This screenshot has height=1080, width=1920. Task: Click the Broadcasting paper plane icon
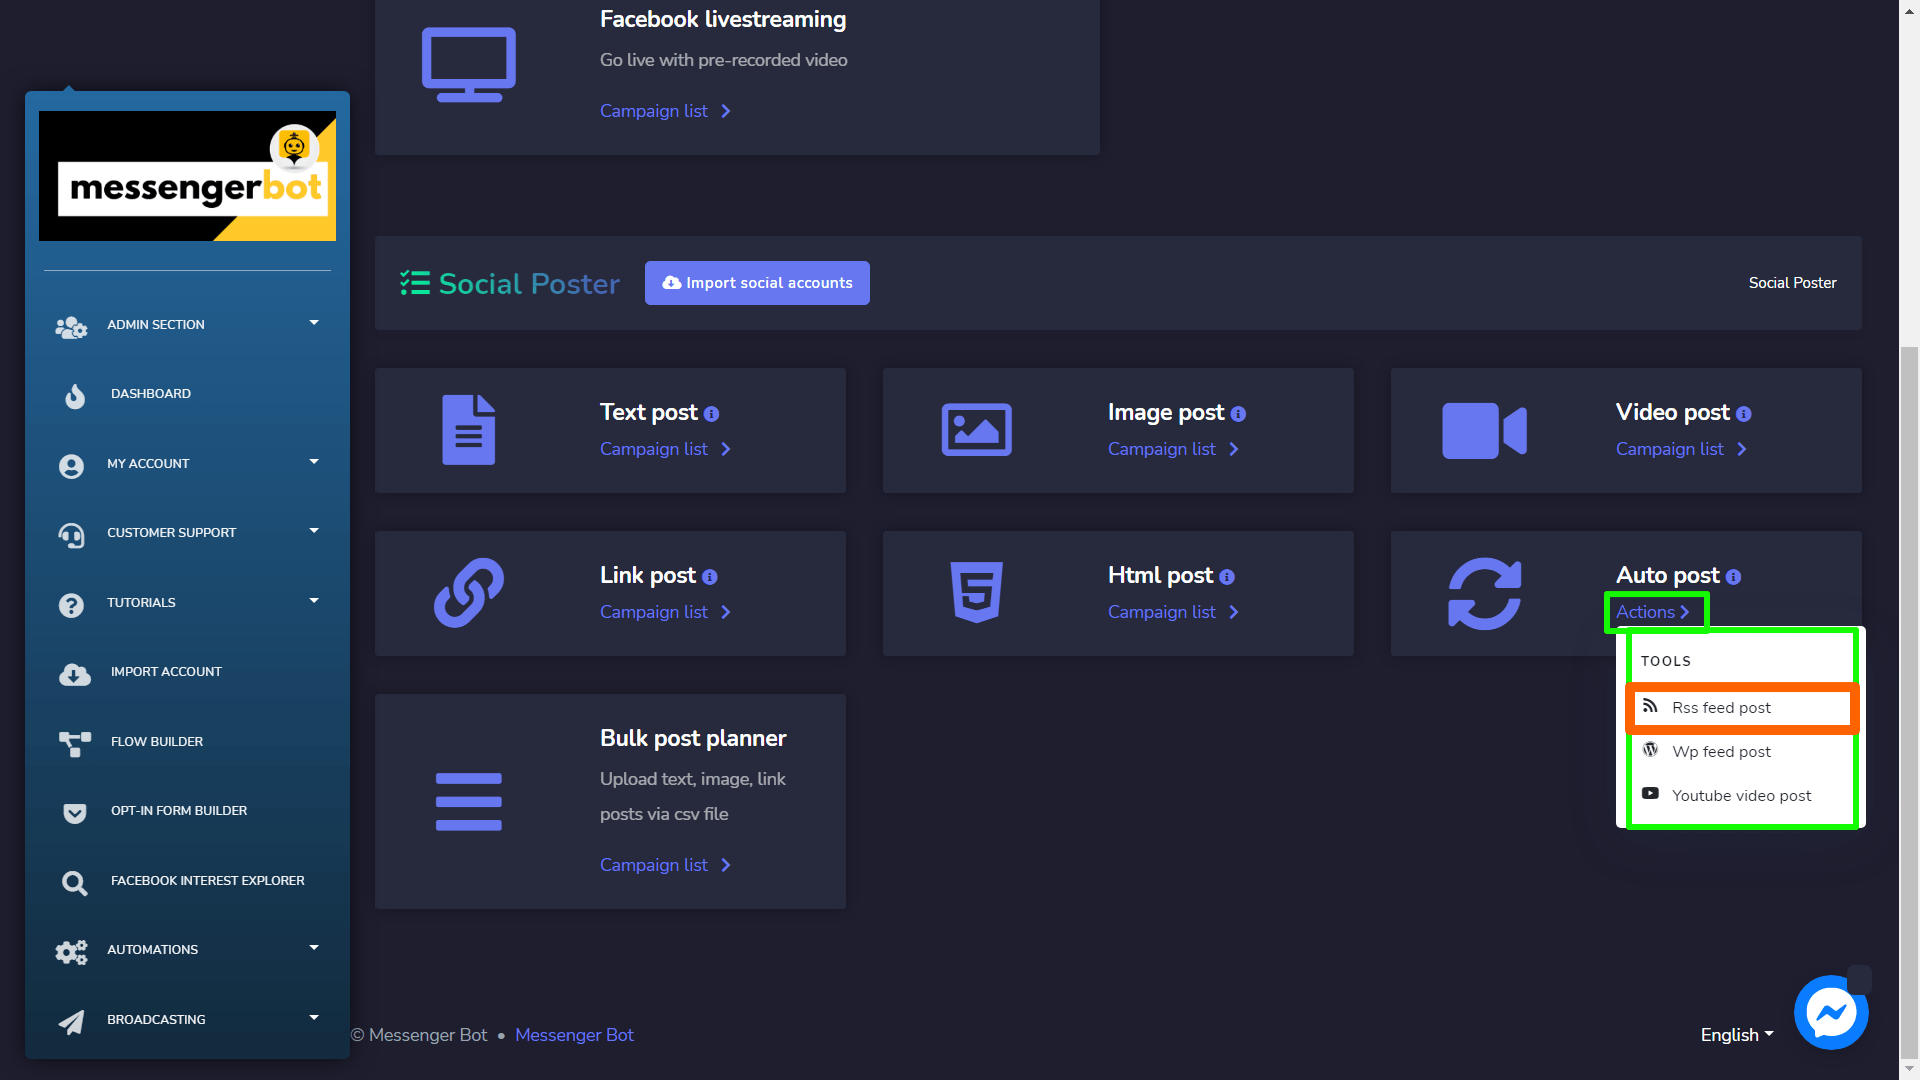click(71, 1022)
